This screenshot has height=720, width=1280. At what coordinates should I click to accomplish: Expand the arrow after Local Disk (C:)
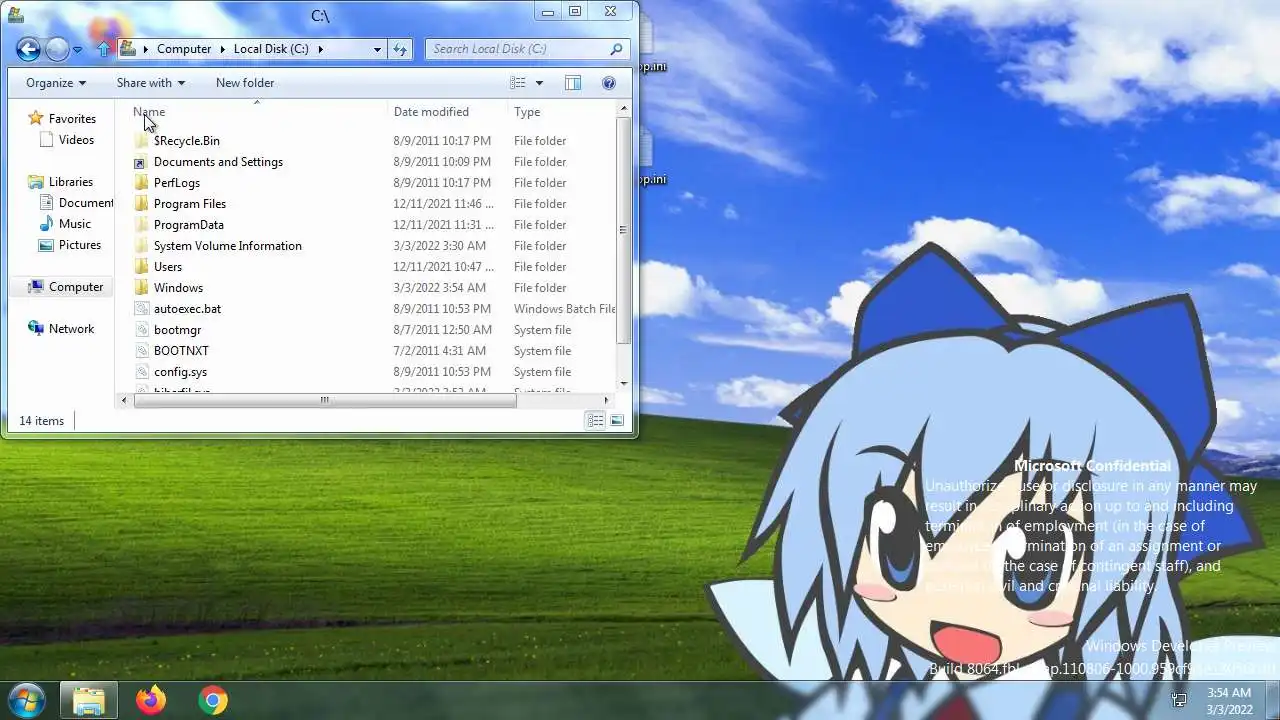[x=320, y=49]
